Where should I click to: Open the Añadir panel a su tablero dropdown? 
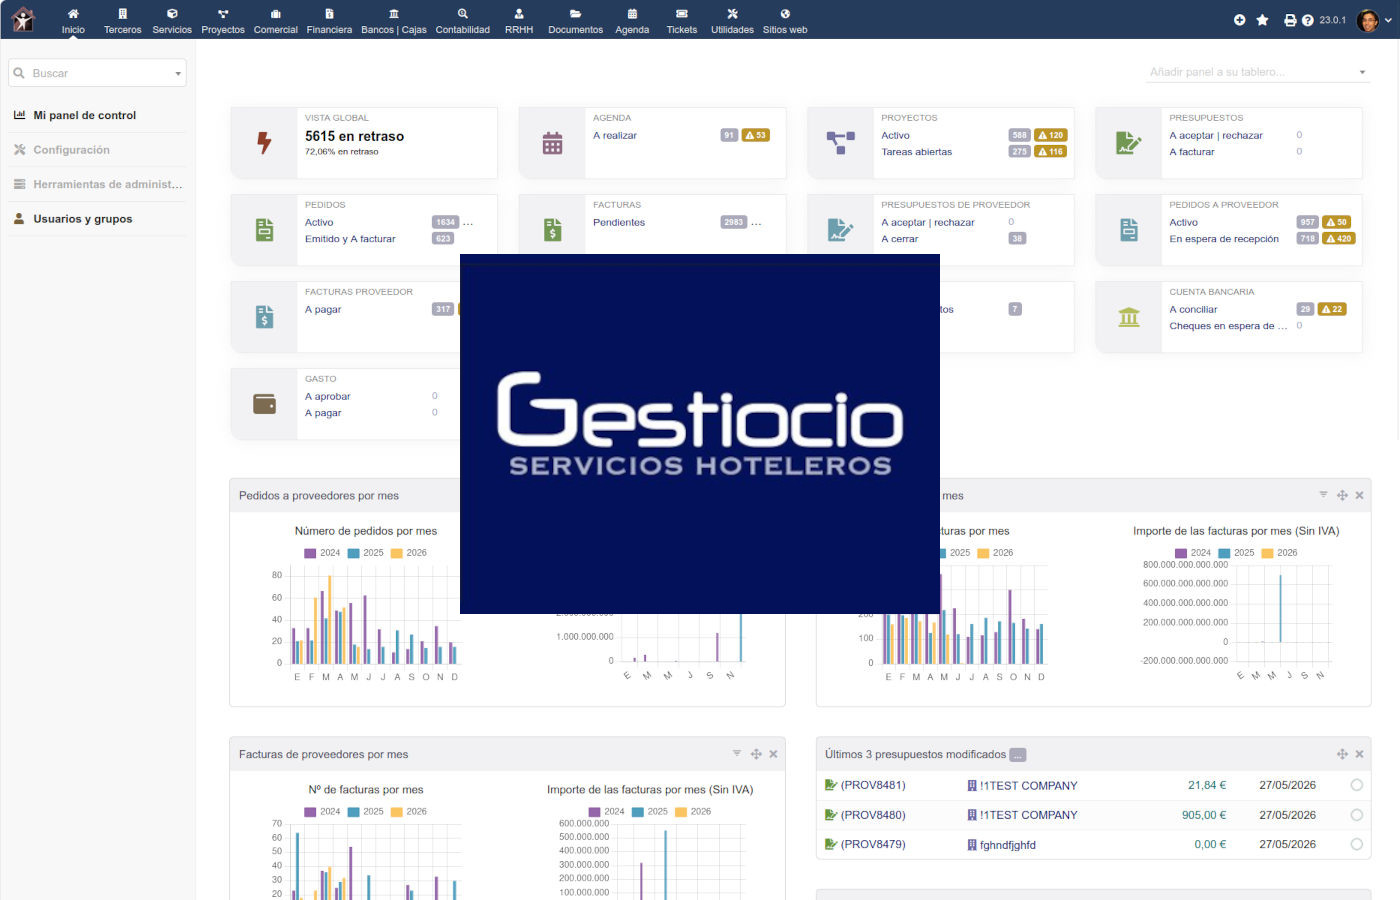coord(1258,72)
